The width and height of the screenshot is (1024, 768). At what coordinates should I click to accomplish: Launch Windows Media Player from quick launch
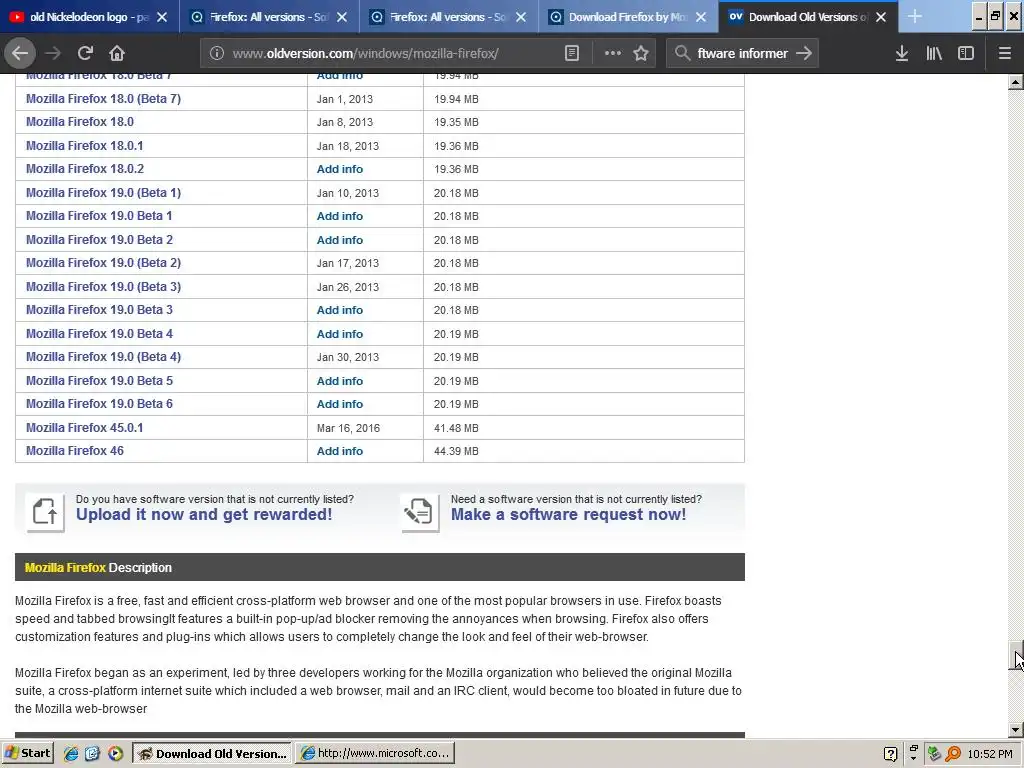tap(116, 754)
